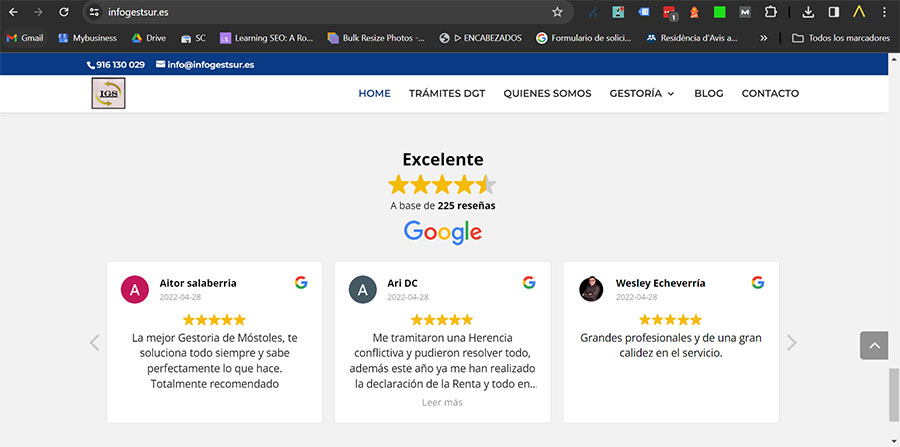Toggle the browser side panel icon

pos(833,12)
